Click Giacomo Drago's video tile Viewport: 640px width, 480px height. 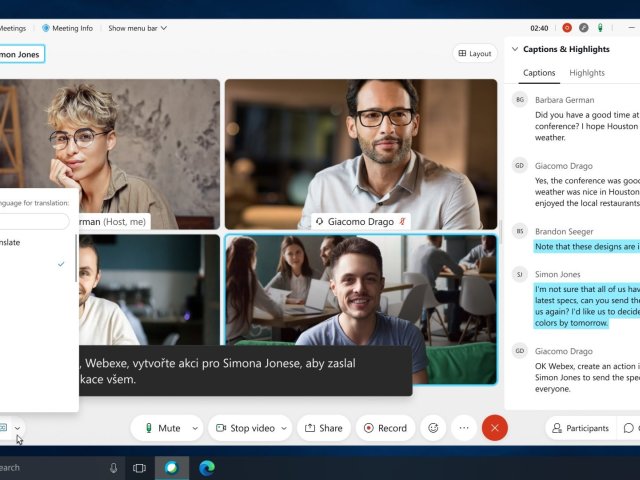[x=361, y=154]
